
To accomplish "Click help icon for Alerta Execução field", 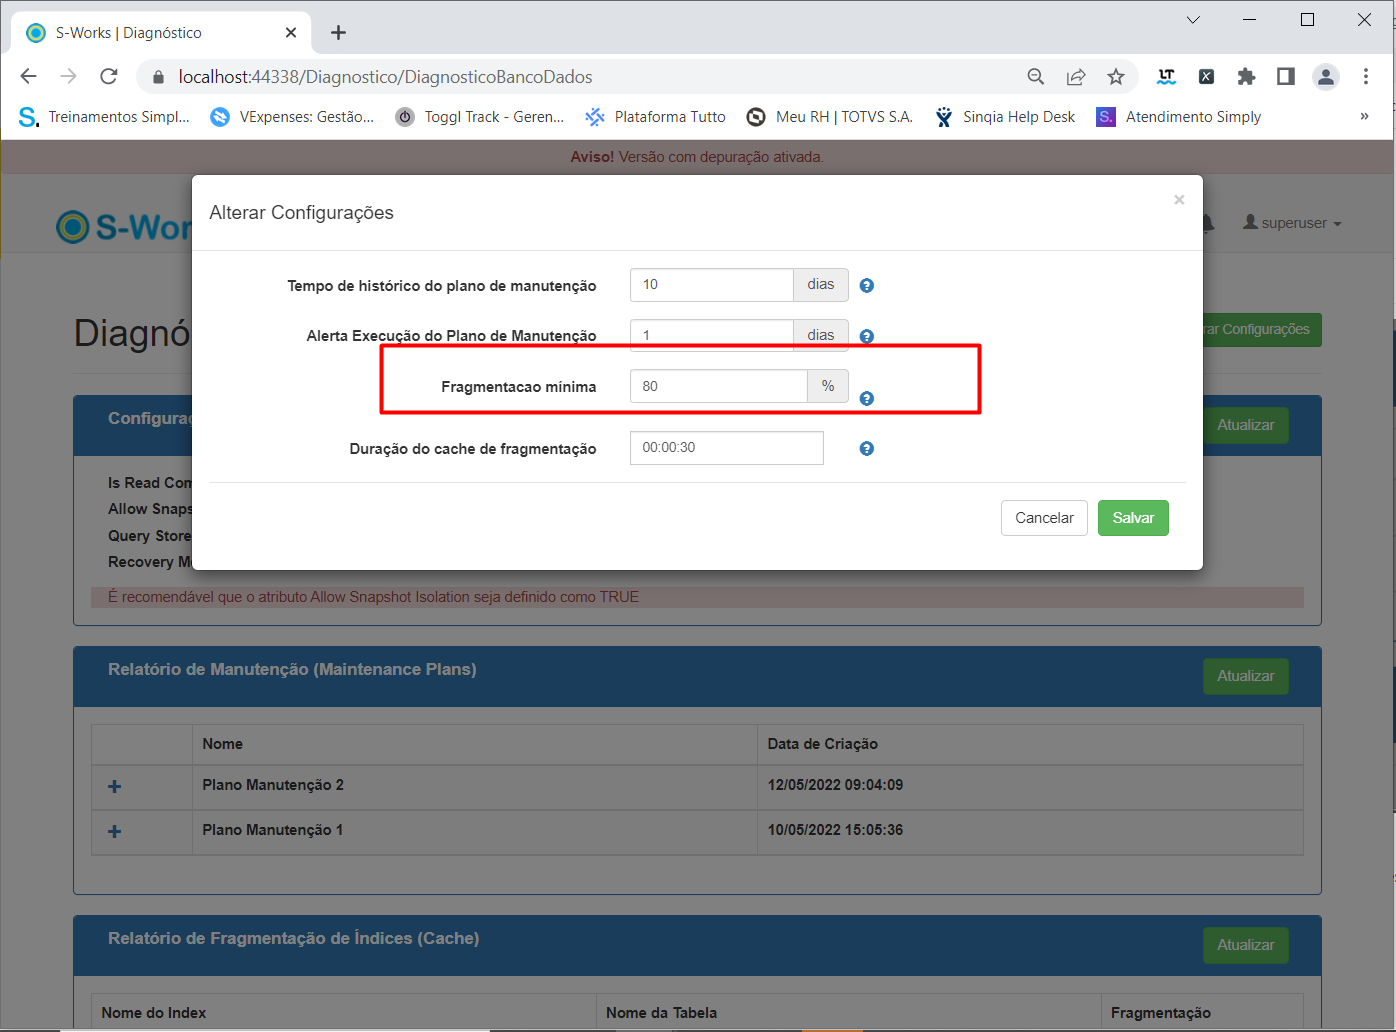I will tap(867, 336).
